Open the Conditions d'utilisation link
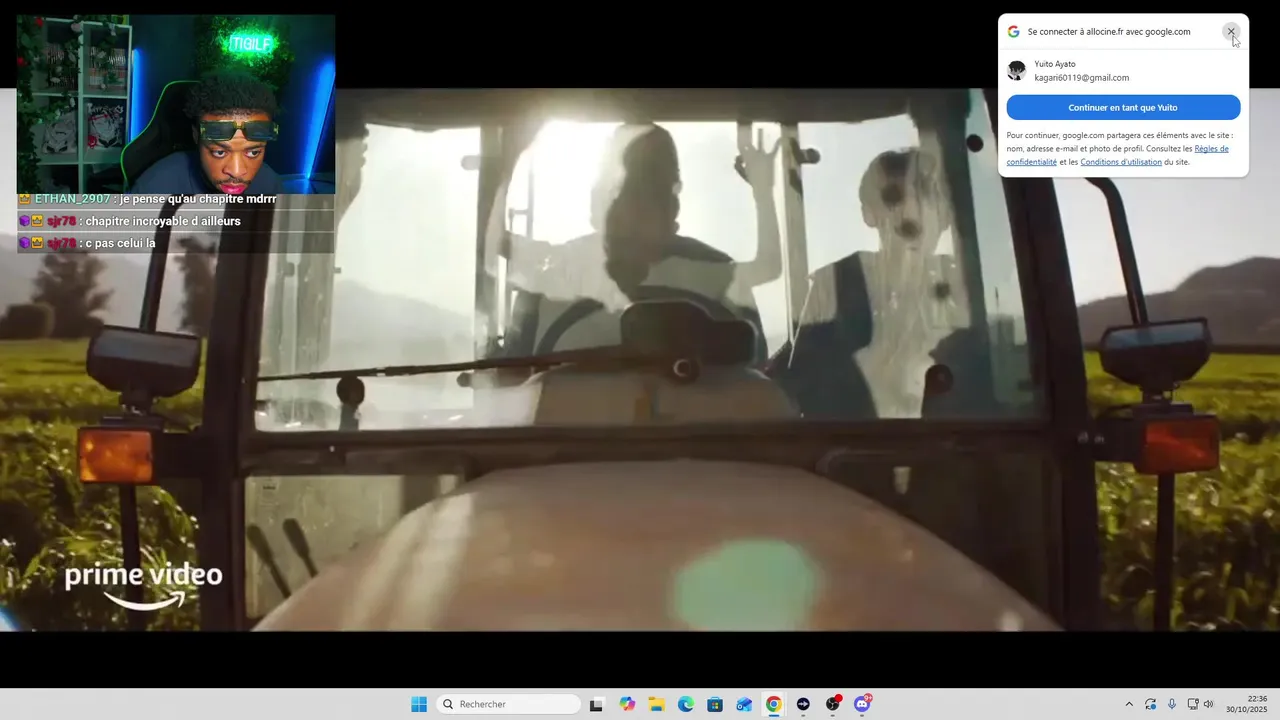Image resolution: width=1280 pixels, height=720 pixels. pos(1121,162)
